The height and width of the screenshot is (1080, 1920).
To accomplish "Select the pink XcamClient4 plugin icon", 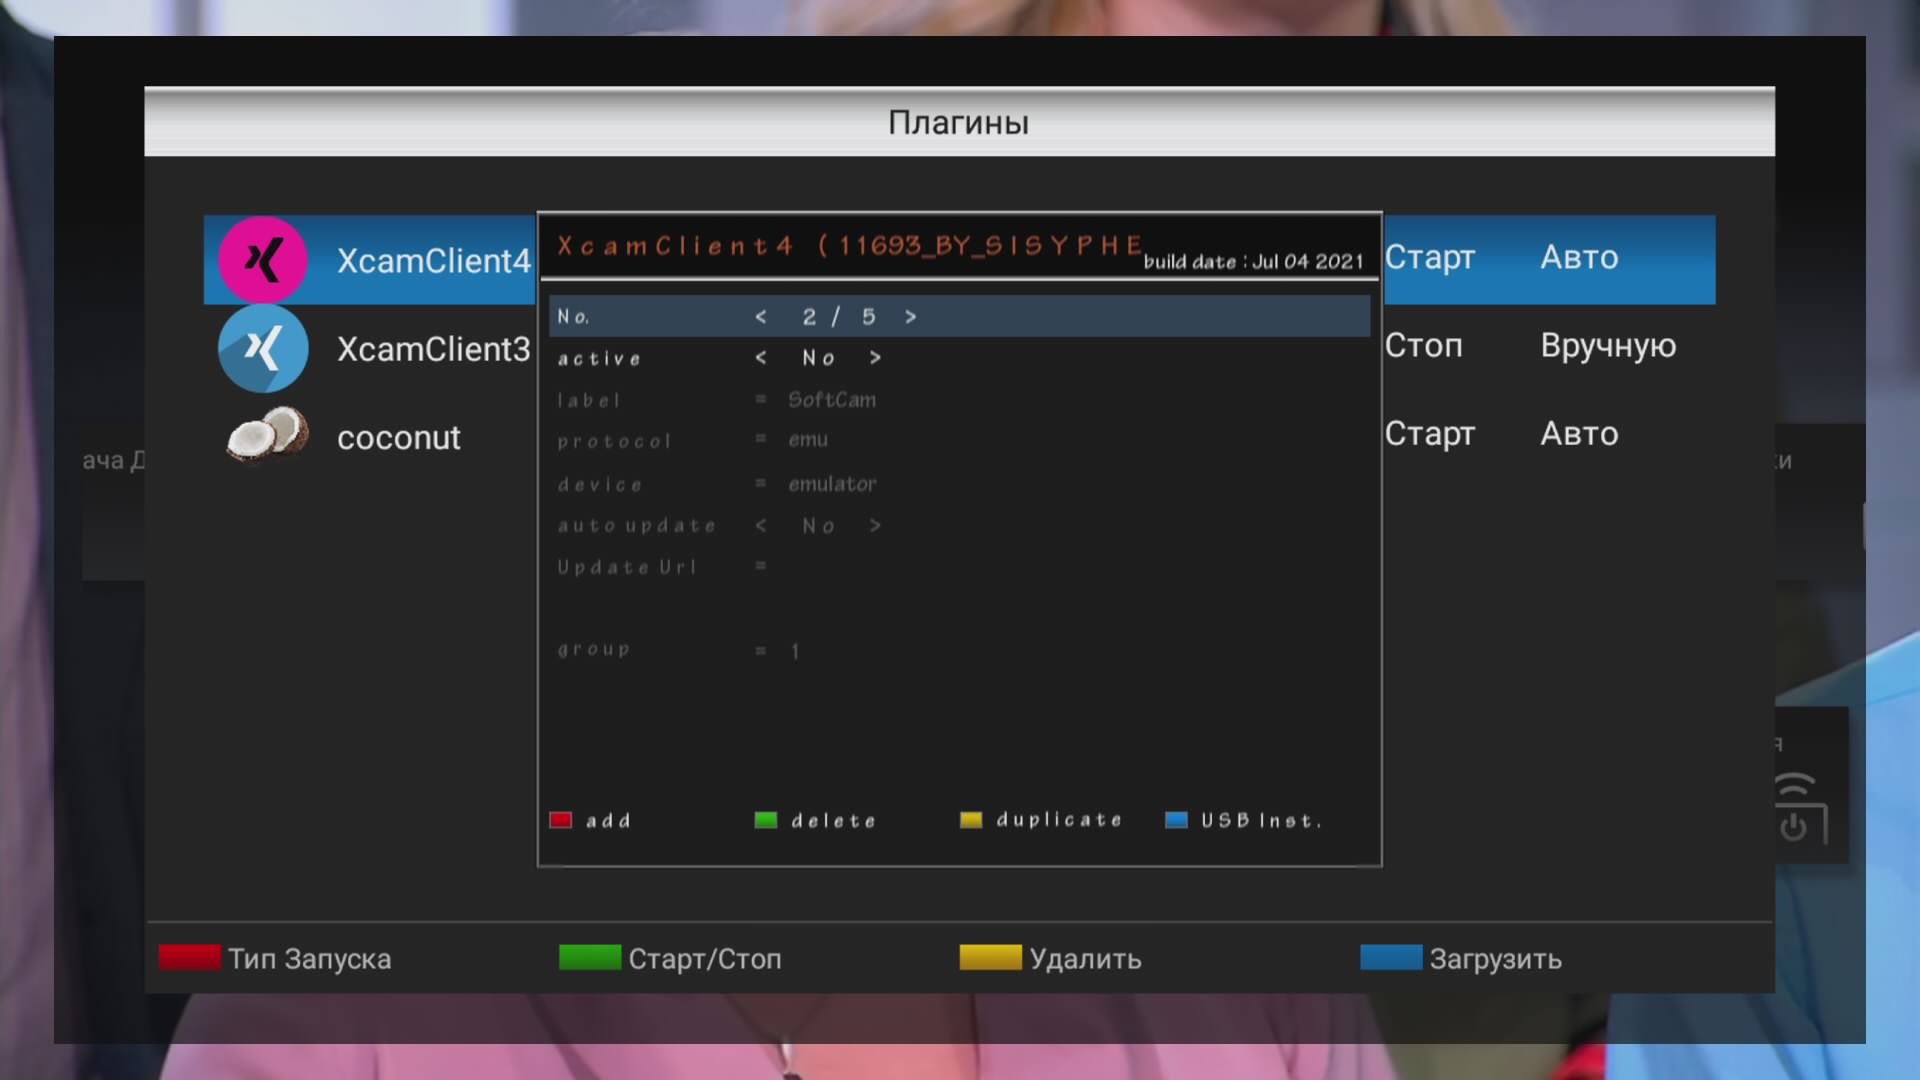I will (262, 260).
